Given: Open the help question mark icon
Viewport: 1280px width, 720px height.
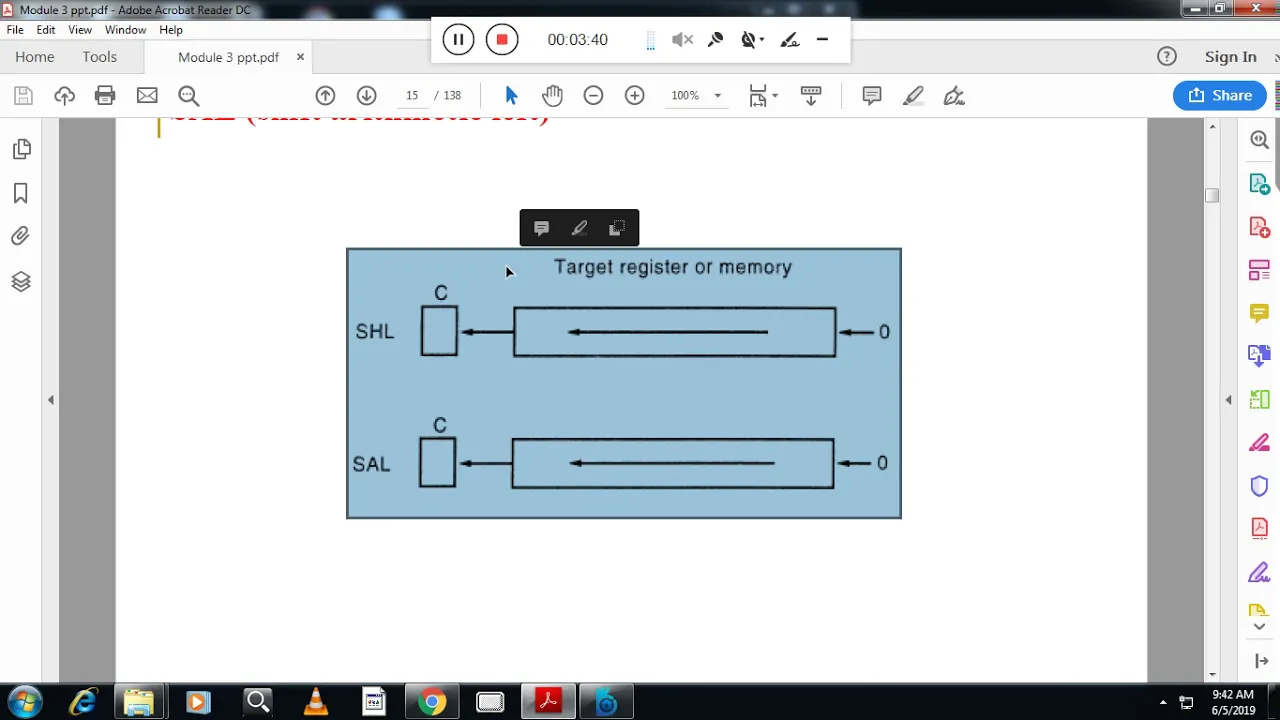Looking at the screenshot, I should (x=1167, y=57).
